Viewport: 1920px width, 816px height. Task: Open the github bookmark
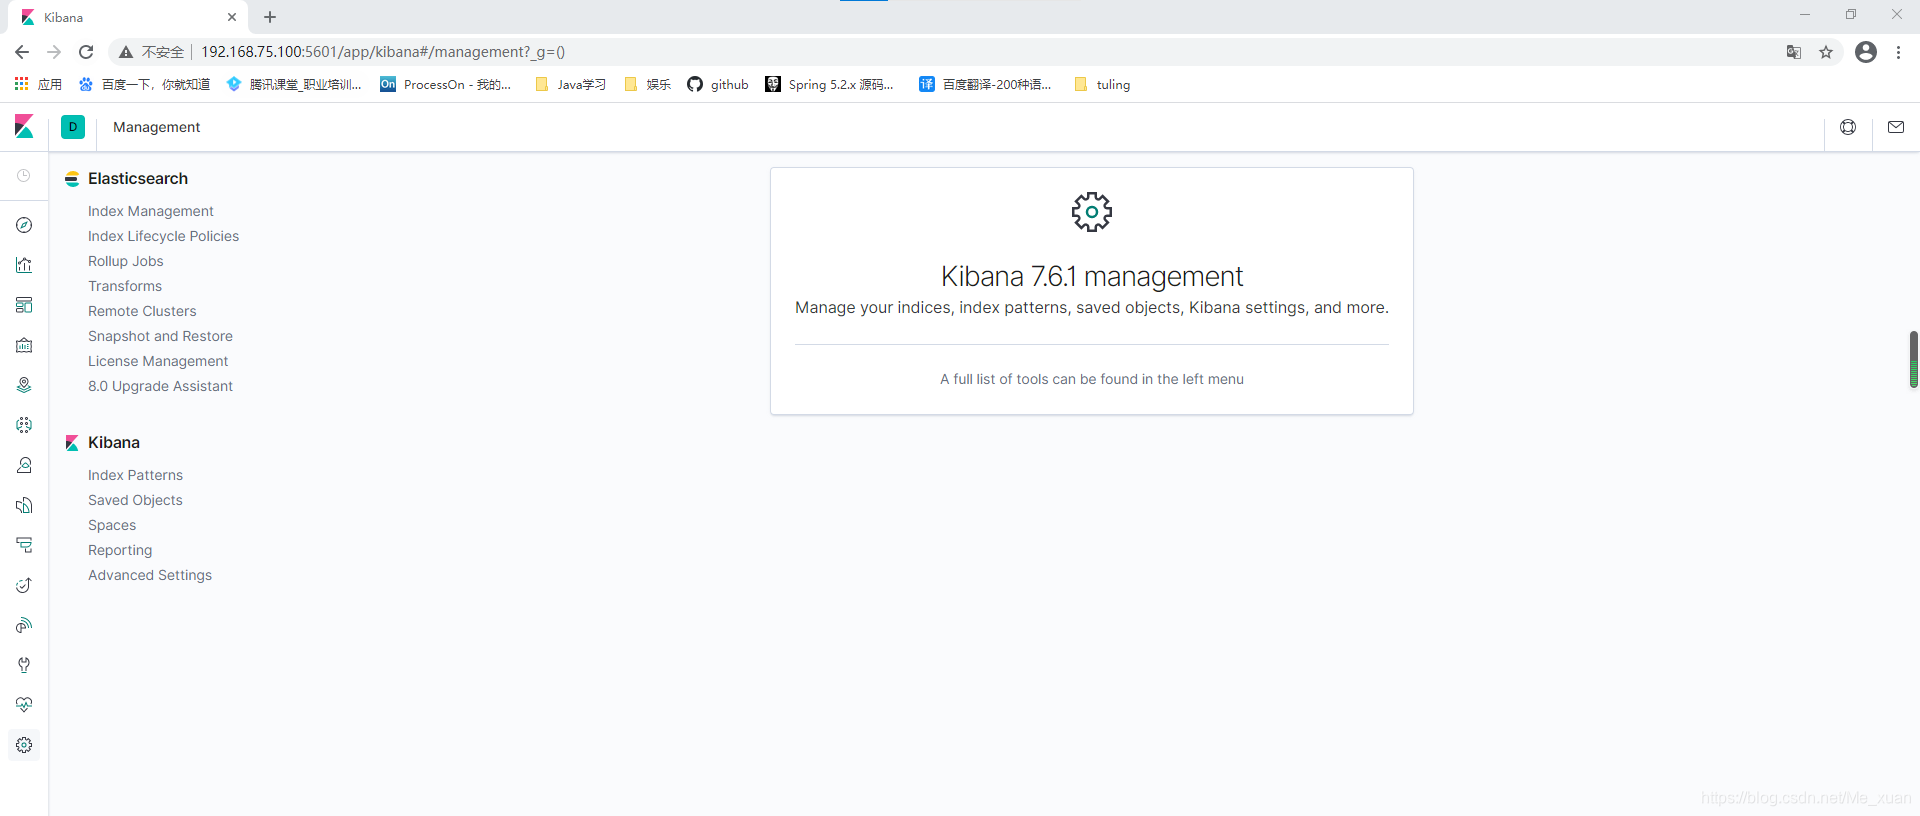(x=718, y=84)
